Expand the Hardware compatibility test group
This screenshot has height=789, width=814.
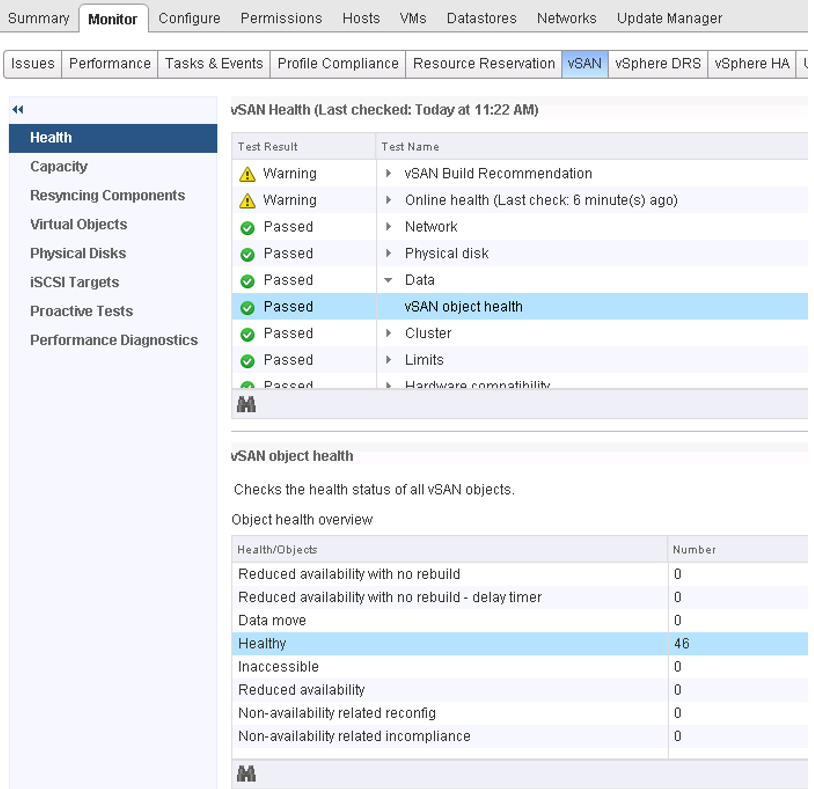[x=388, y=385]
